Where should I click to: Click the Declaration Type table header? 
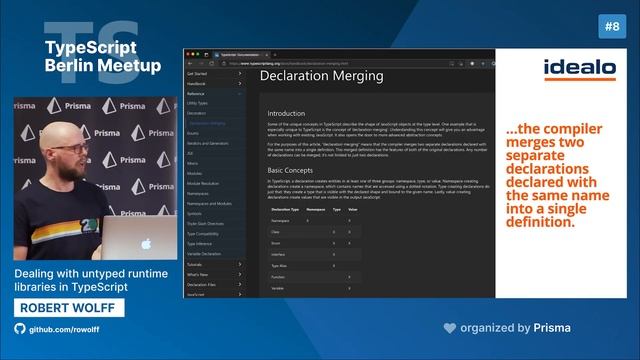pyautogui.click(x=285, y=209)
